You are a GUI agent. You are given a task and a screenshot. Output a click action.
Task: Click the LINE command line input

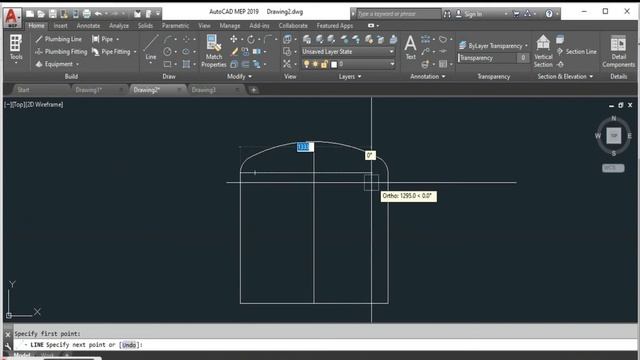pos(325,345)
